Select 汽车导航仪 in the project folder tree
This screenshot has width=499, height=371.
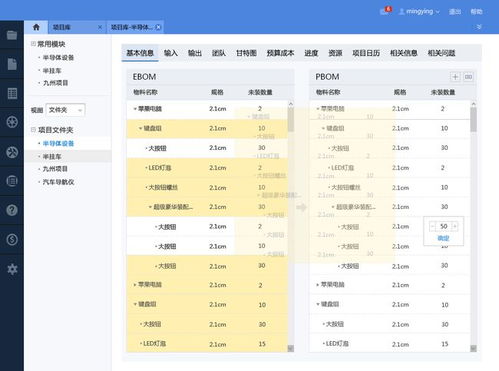pos(58,182)
